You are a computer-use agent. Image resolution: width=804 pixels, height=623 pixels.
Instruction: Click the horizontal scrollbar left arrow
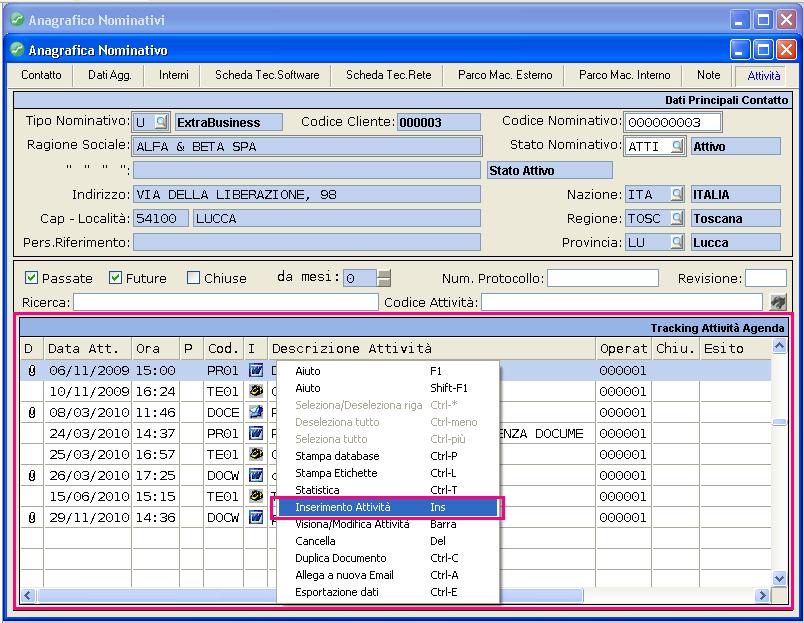pos(28,595)
